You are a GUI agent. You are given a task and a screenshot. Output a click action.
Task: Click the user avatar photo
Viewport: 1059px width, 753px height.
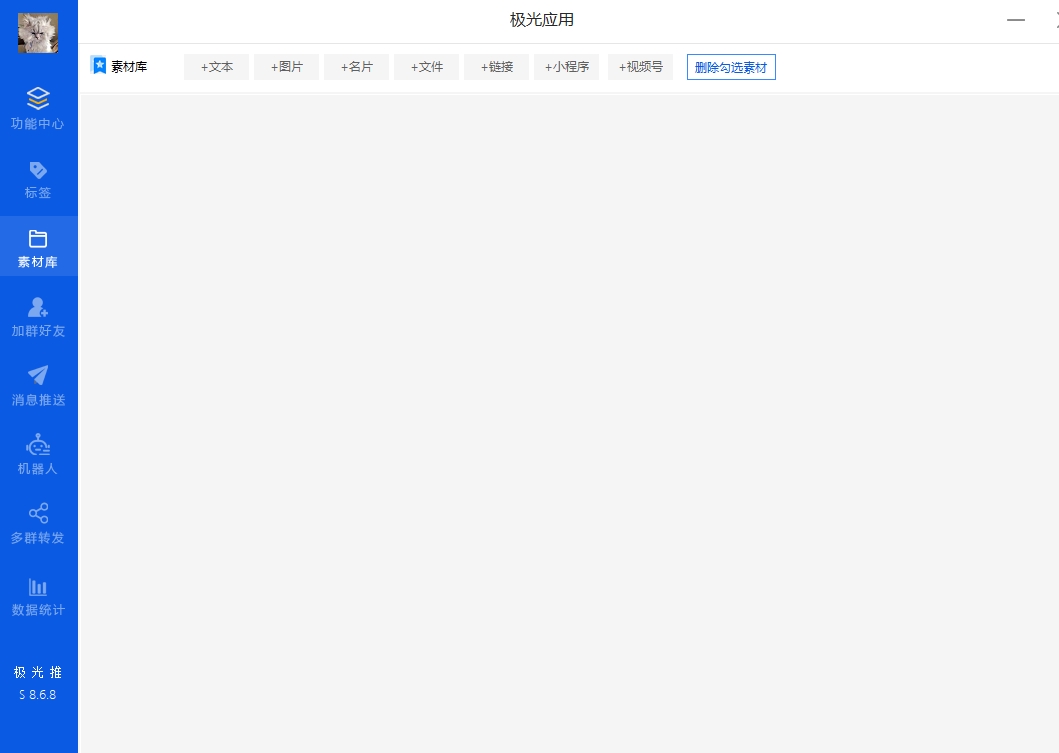38,33
